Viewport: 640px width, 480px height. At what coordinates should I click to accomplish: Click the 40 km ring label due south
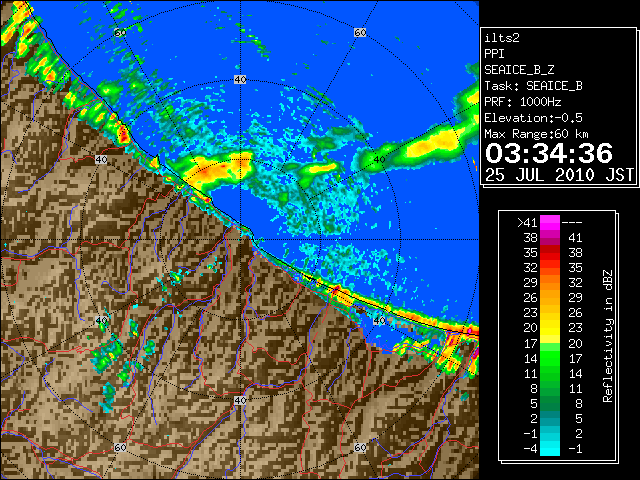240,400
